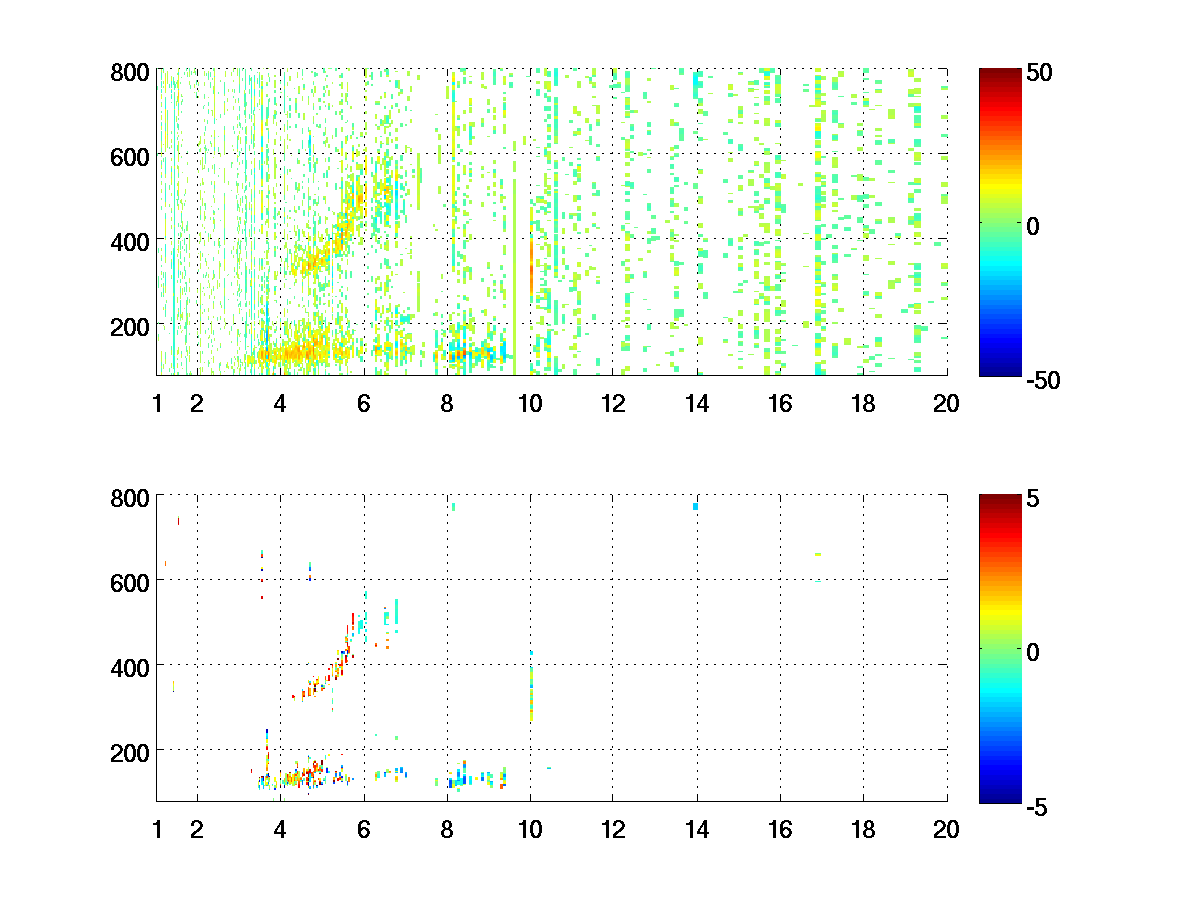Viewport: 1200px width, 900px height.
Task: Click x-tick '18' under the upper heatmap
Action: pyautogui.click(x=863, y=404)
